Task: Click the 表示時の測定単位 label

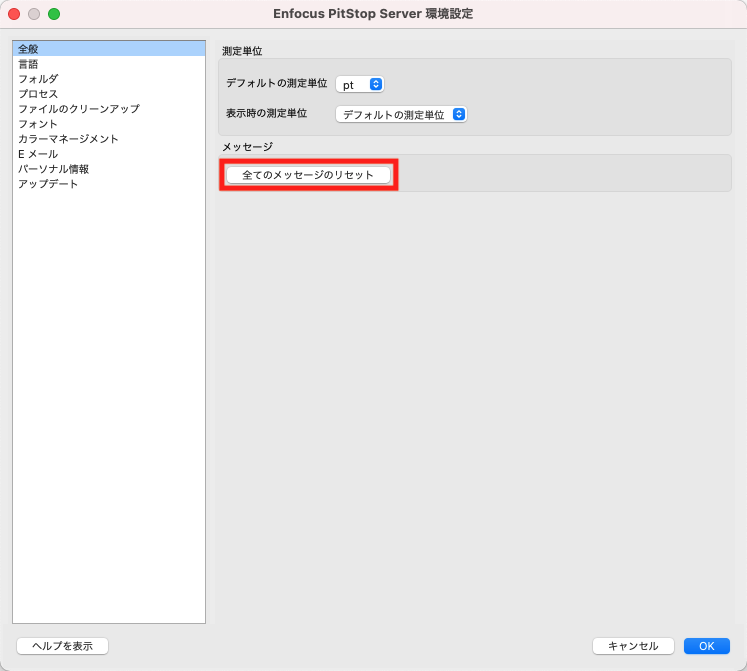Action: 266,113
